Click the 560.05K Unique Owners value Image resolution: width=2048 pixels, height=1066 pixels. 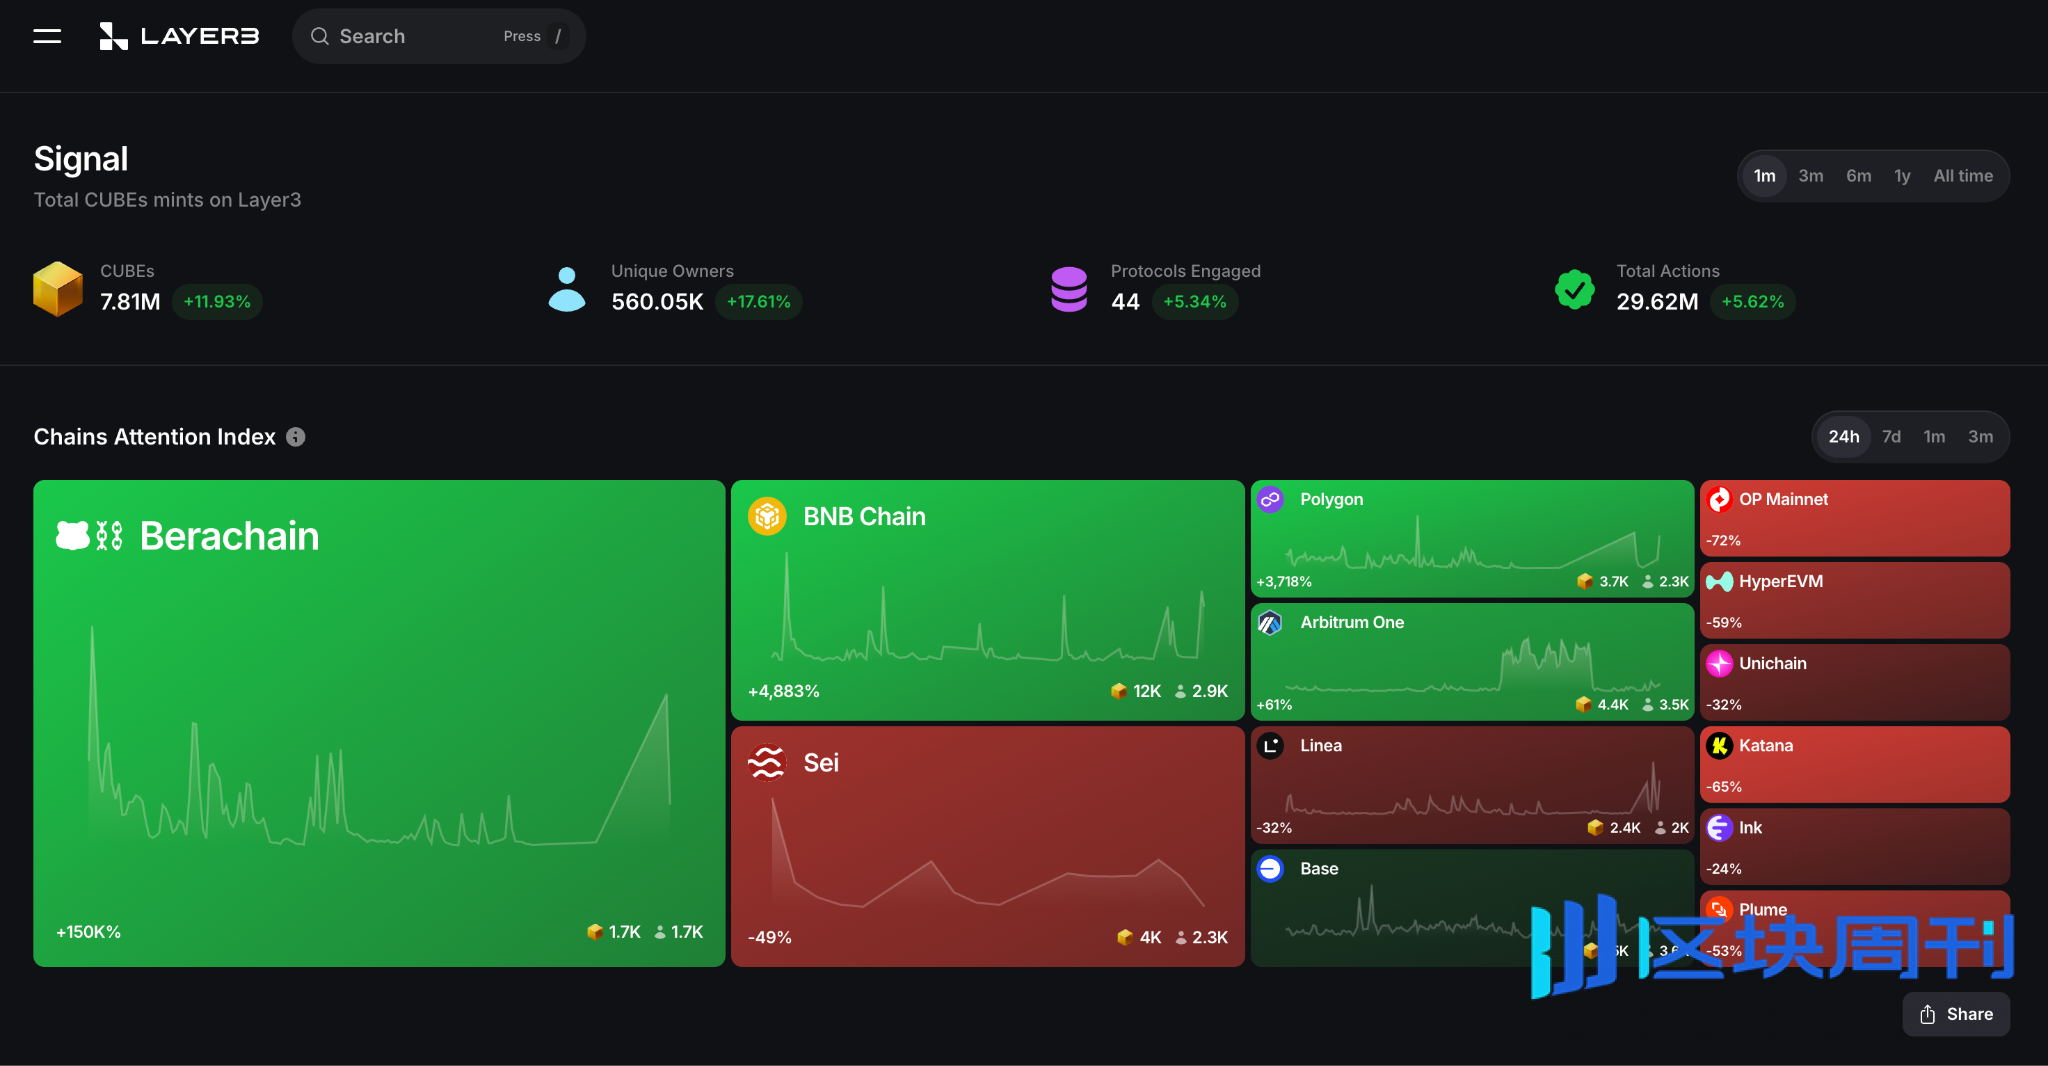(x=657, y=302)
